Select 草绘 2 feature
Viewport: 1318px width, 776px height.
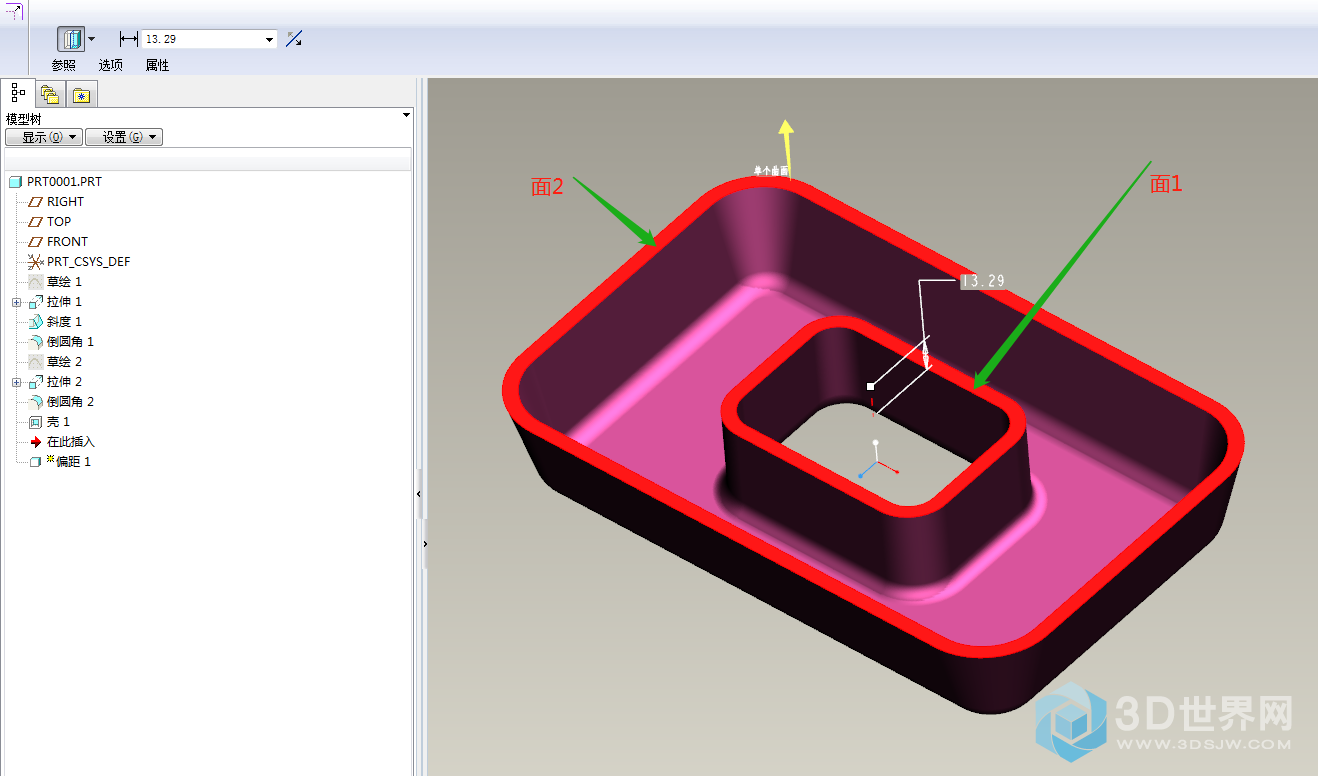coord(64,362)
